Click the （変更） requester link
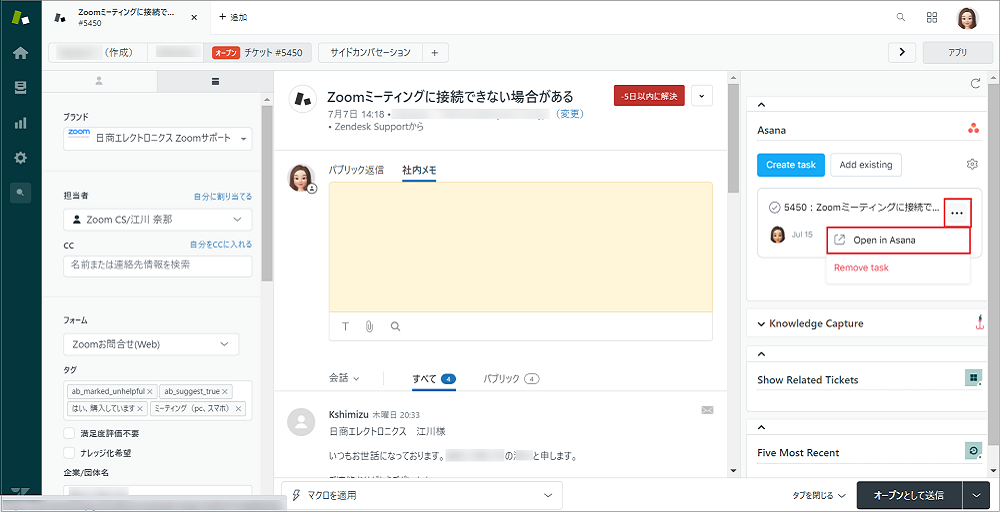This screenshot has height=512, width=1000. (569, 114)
